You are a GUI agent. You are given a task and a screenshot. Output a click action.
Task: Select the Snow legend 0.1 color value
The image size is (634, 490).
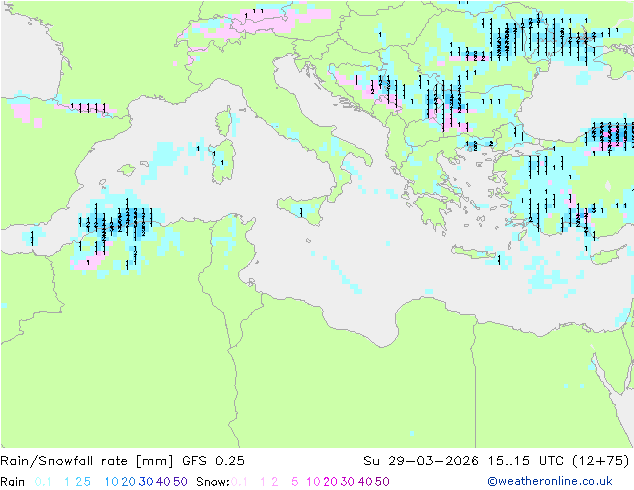(x=239, y=482)
